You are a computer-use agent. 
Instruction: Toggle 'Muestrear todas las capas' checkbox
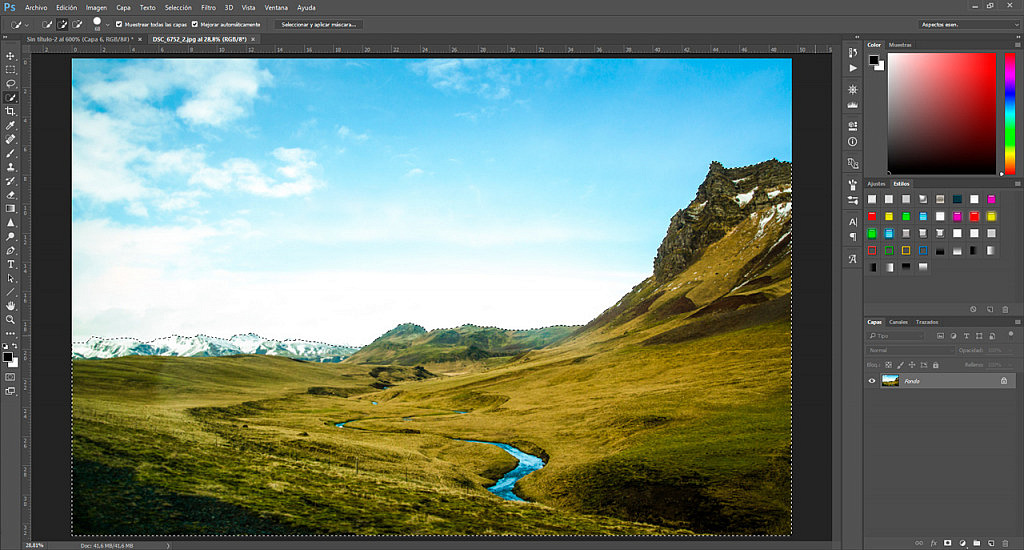coord(120,24)
